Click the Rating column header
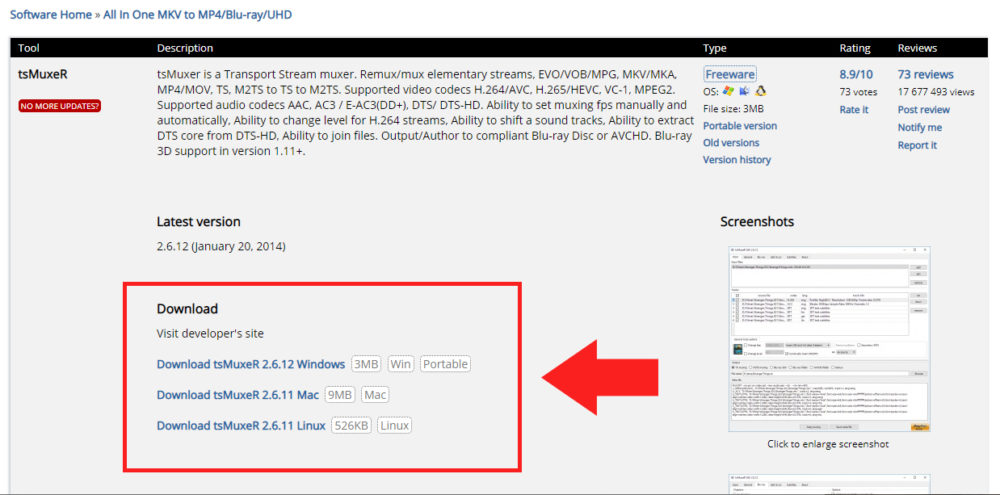Viewport: 1000px width, 495px height. point(855,48)
